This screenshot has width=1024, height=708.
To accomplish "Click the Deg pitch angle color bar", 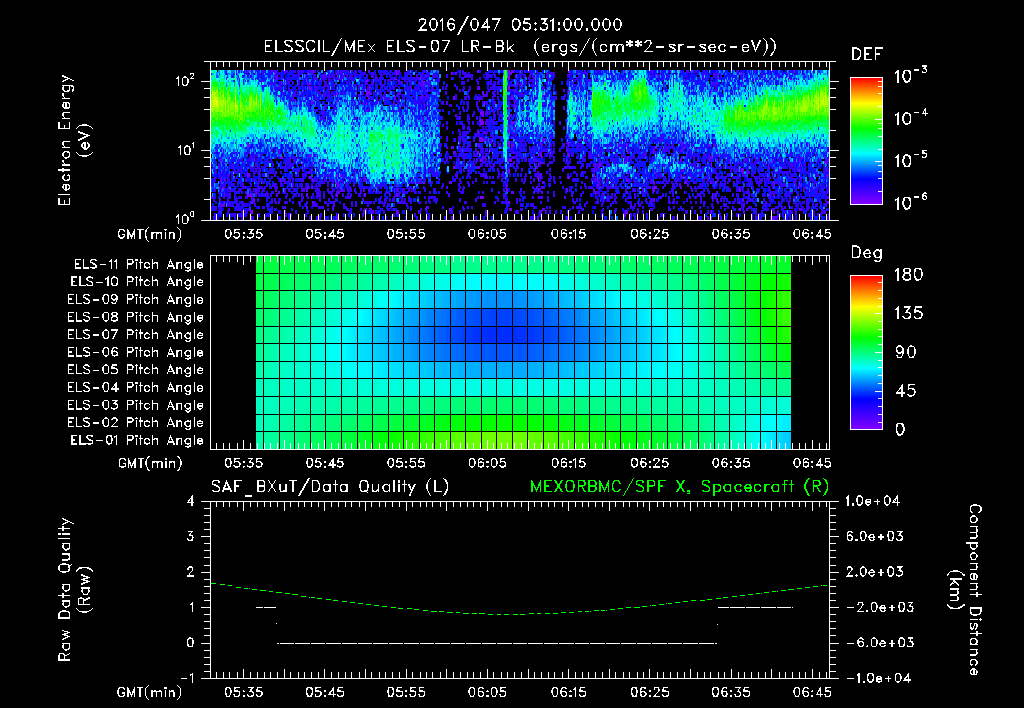I will [x=866, y=352].
